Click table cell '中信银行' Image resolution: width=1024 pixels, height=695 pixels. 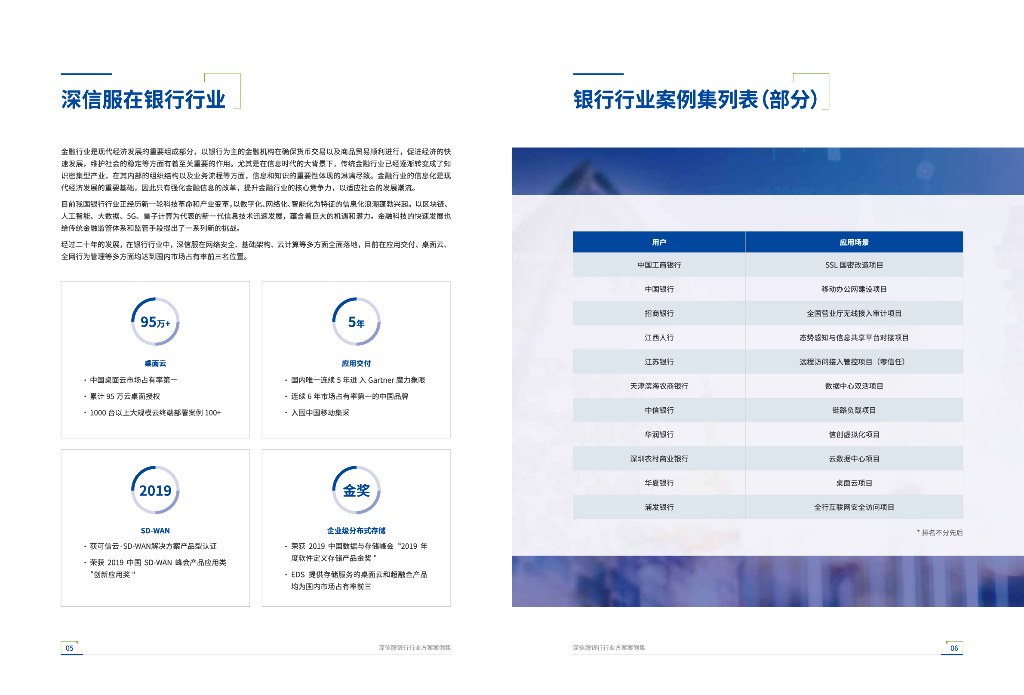659,410
